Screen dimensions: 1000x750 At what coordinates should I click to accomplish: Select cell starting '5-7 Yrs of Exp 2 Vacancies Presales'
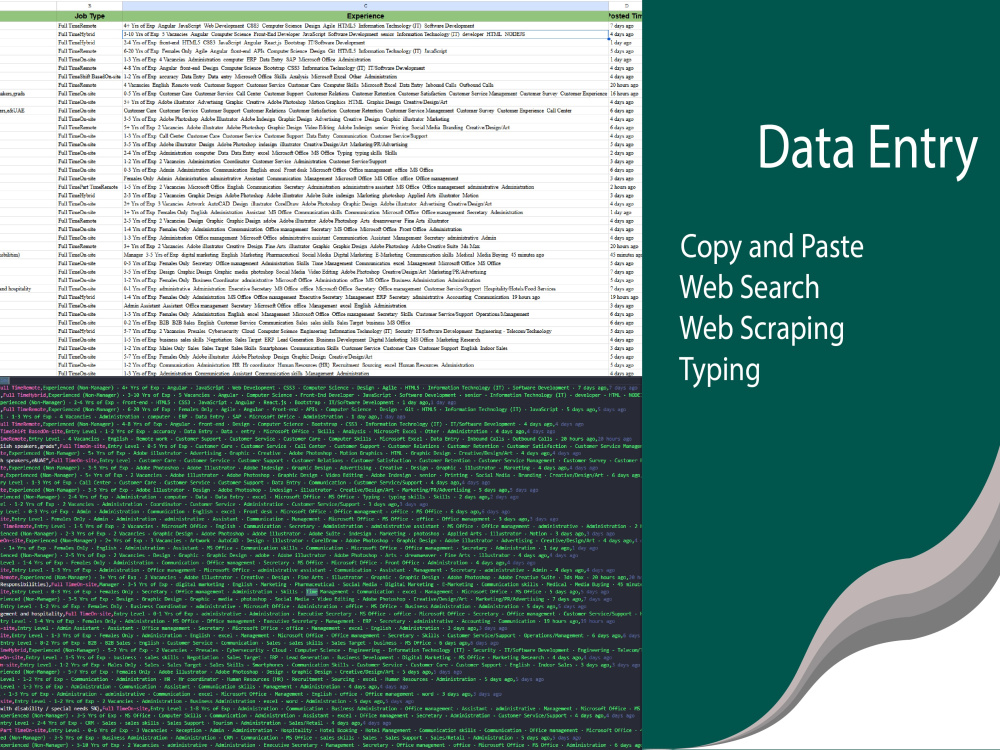pos(365,331)
